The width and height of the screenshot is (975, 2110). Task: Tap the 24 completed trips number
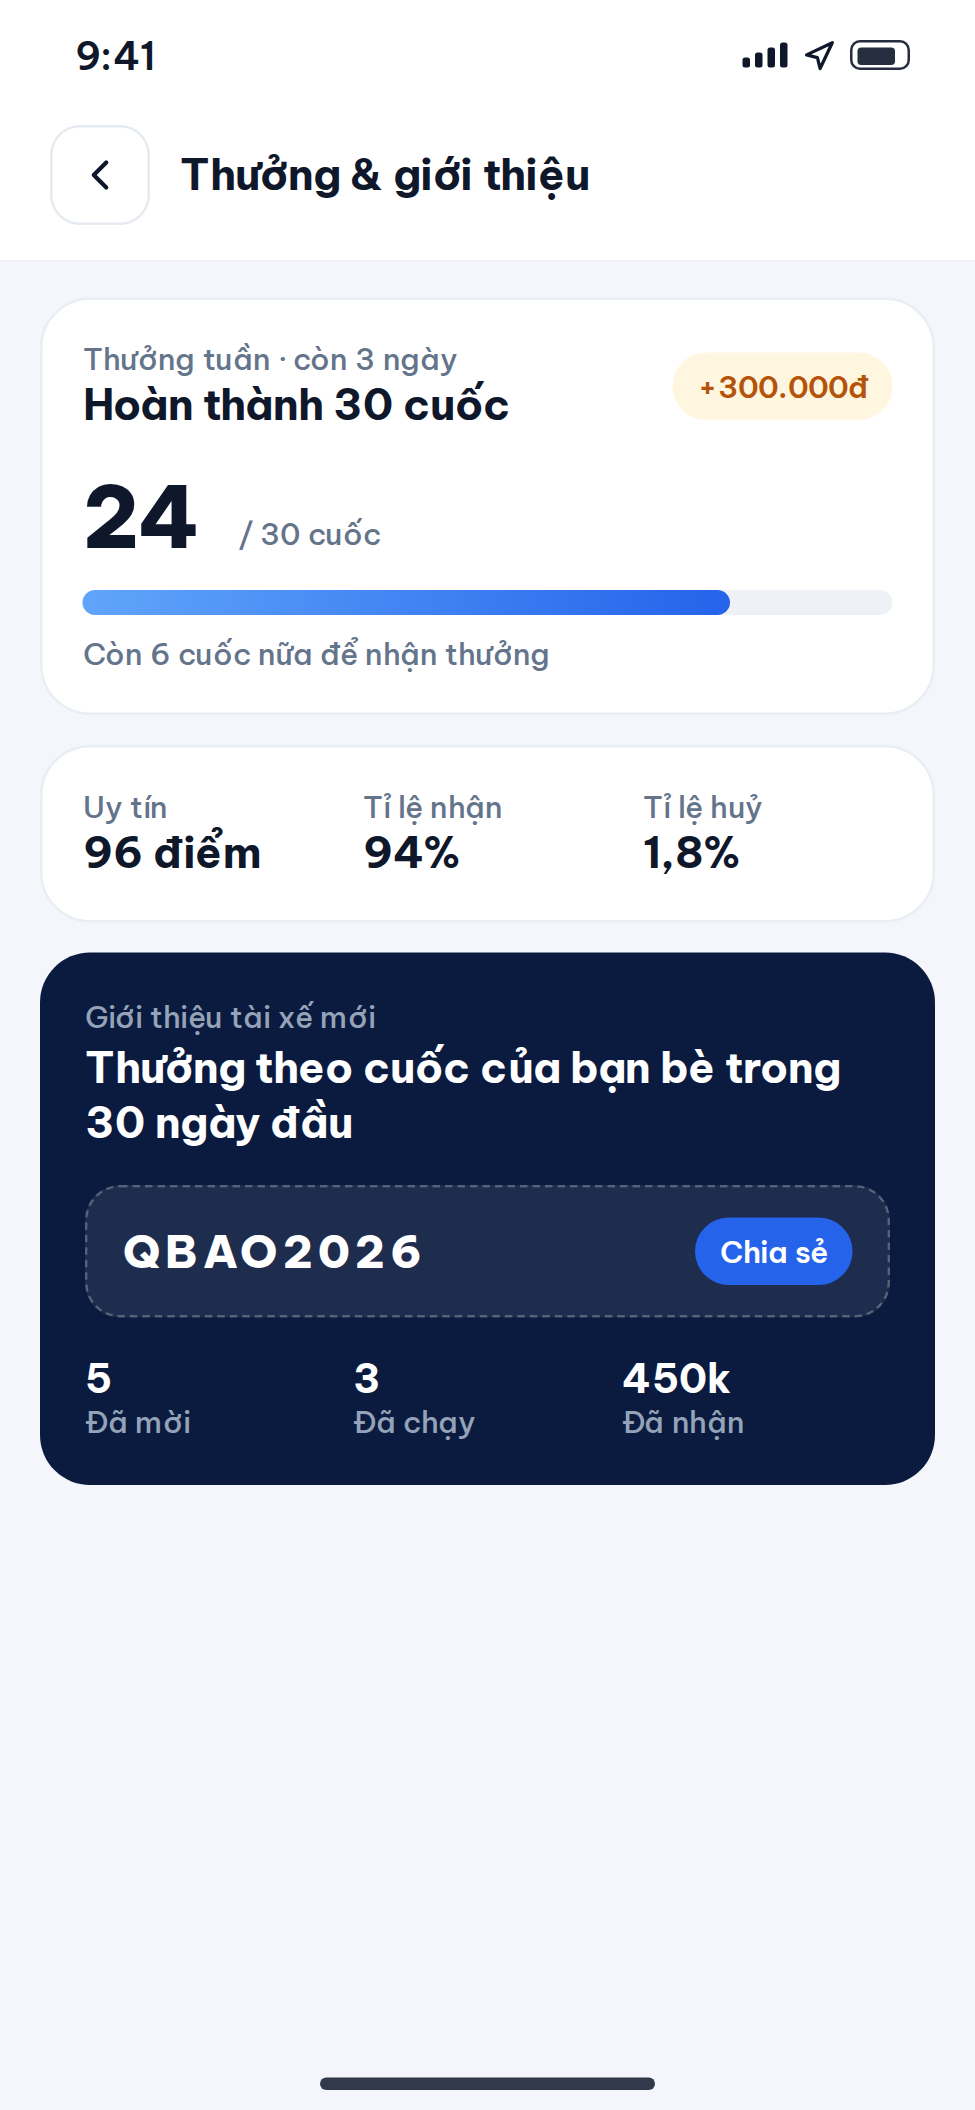tap(141, 517)
